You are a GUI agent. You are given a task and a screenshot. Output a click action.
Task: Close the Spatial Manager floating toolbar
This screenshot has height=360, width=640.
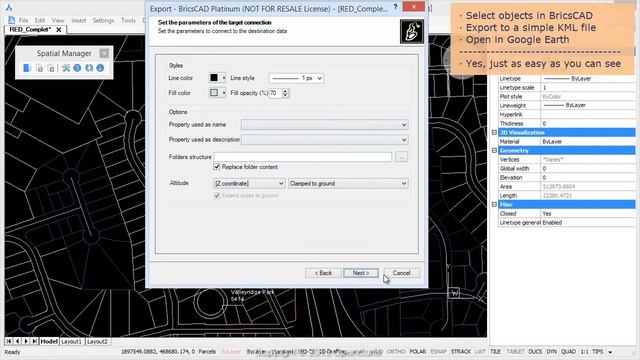104,53
